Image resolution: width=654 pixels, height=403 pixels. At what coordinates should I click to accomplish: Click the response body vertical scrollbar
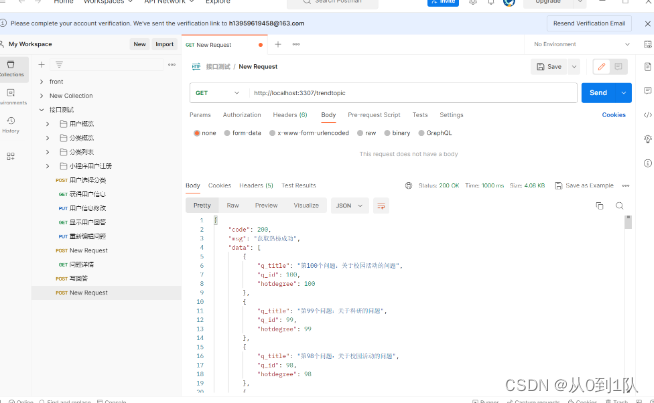click(628, 222)
